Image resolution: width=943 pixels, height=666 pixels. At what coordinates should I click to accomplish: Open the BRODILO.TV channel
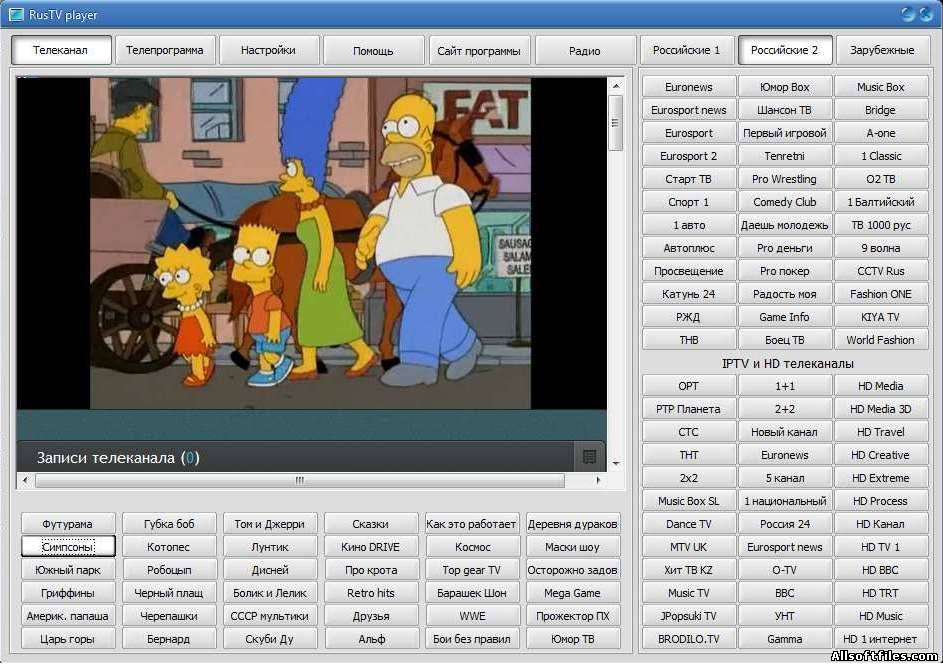[x=689, y=638]
